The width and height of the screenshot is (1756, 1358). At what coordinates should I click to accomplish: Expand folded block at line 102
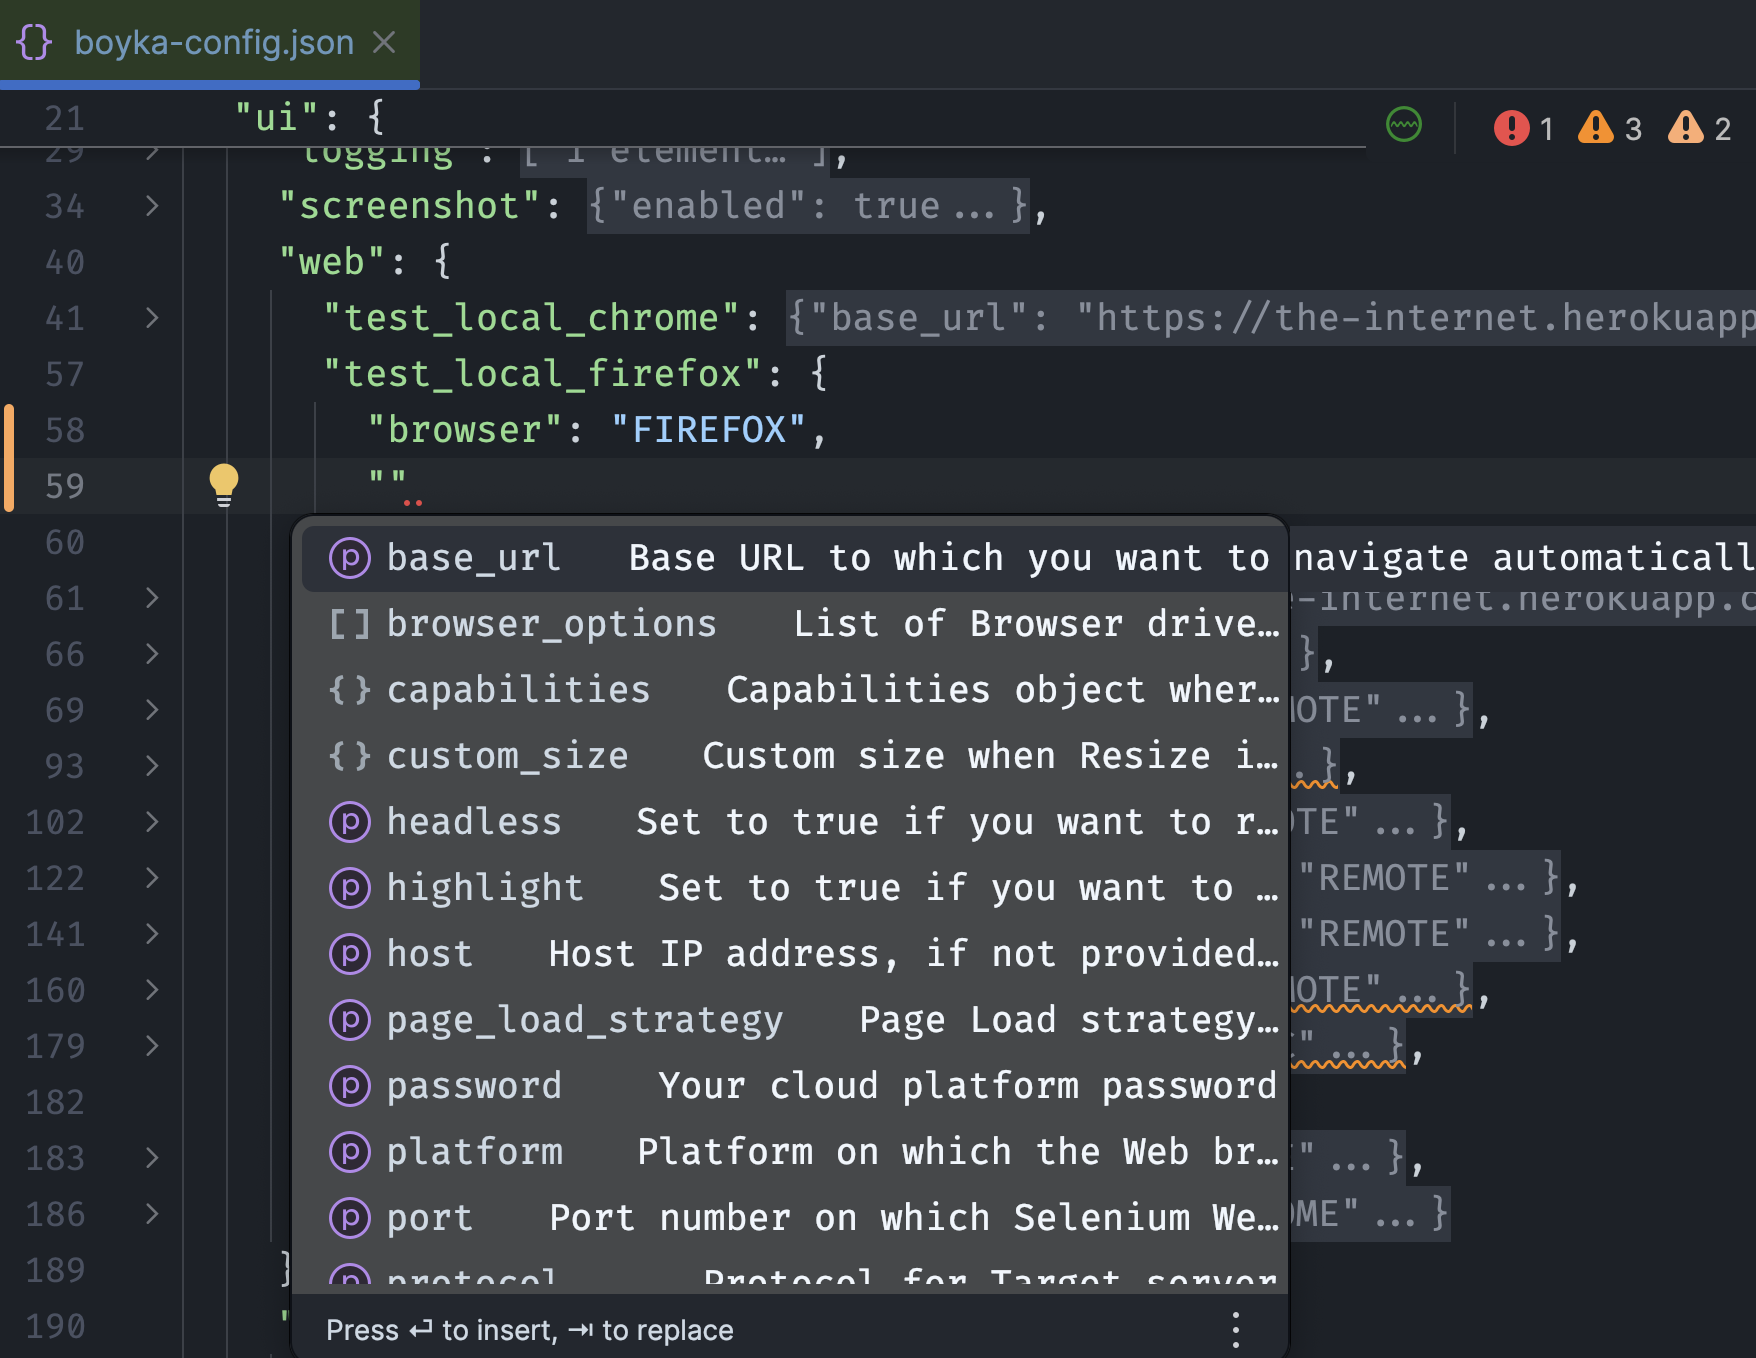[152, 822]
